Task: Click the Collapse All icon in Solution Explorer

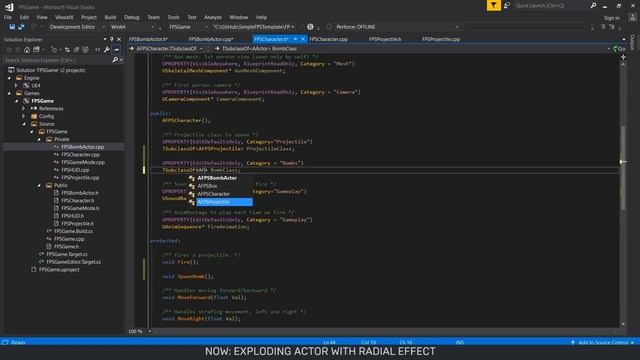Action: (76, 50)
